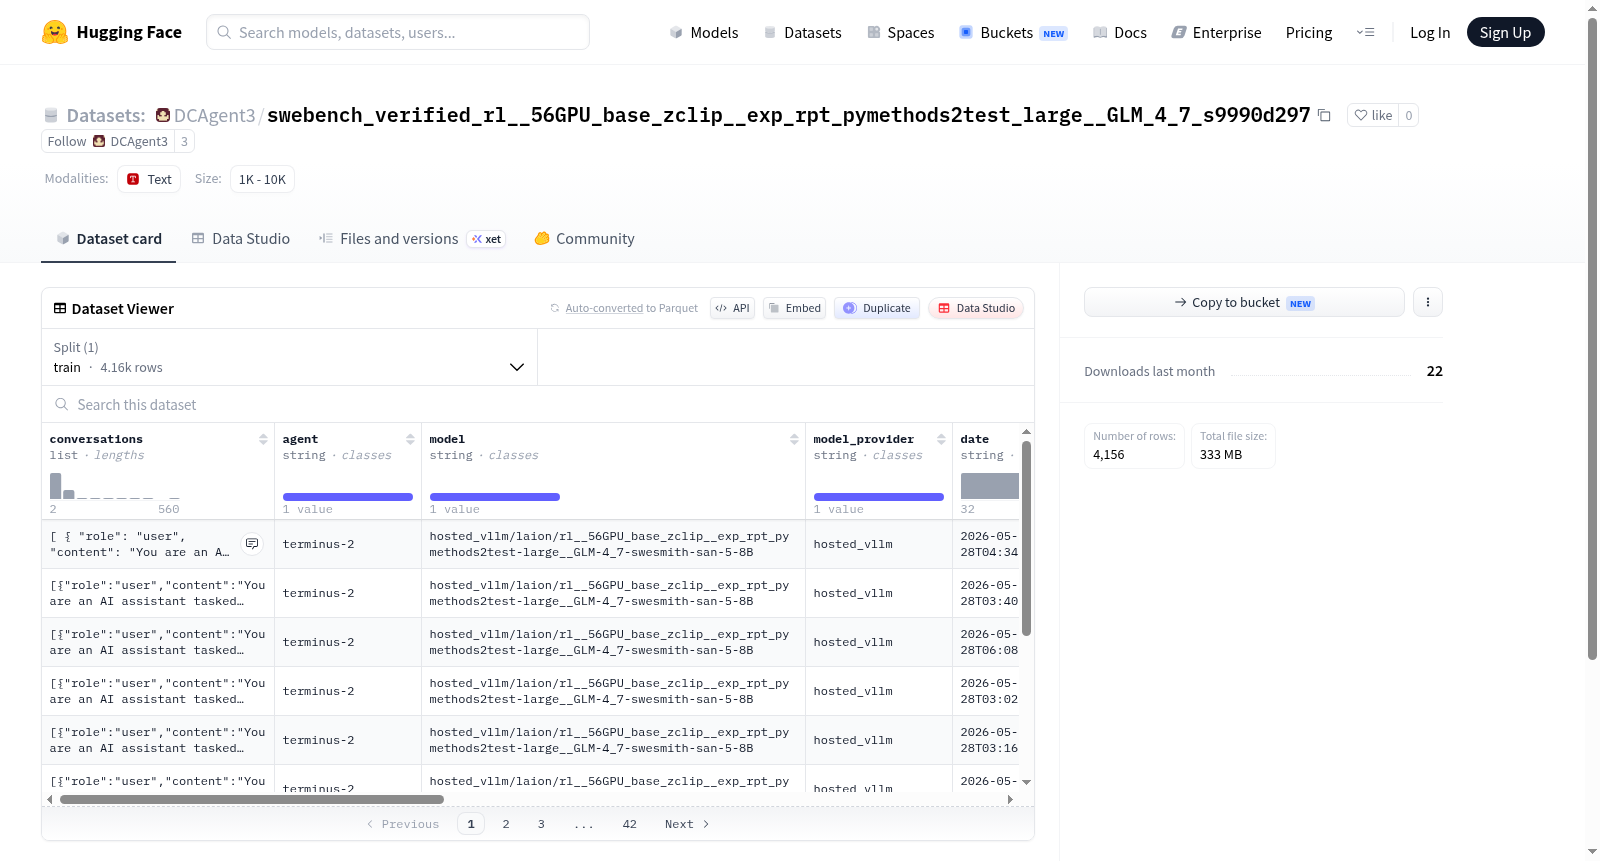Click the scroll-left arrow of the table scrollbar
1600x861 pixels.
point(50,799)
